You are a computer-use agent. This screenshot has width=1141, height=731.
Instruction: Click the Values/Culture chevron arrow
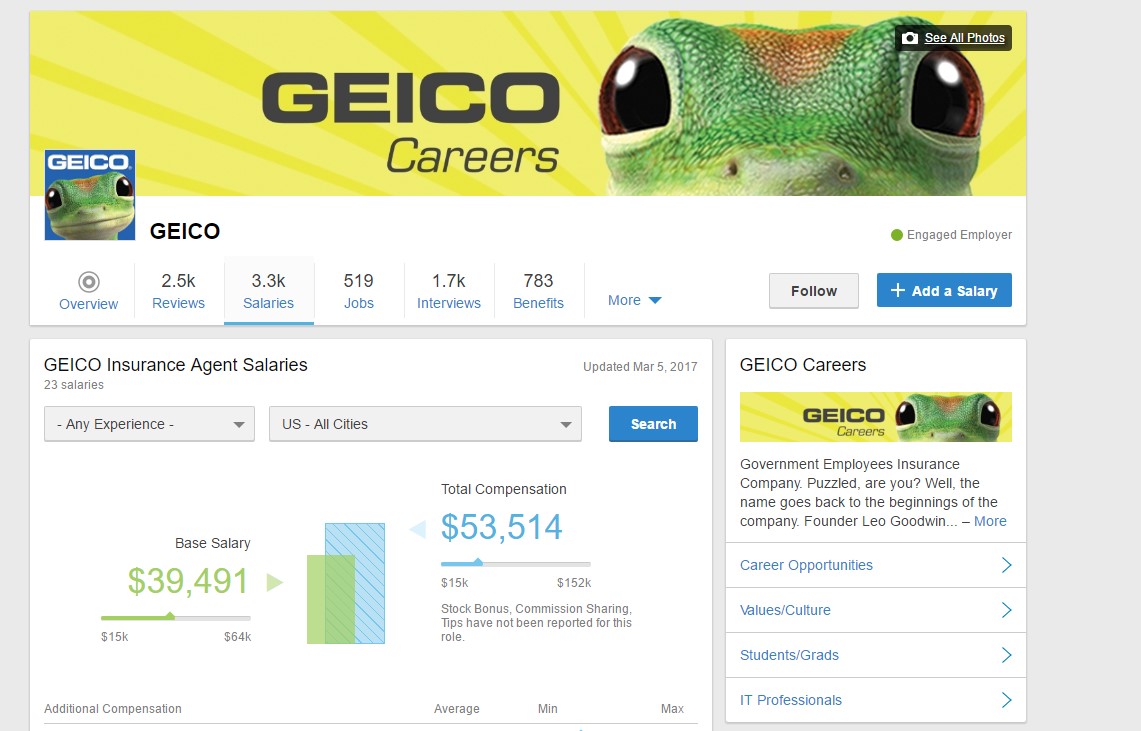pos(1006,610)
